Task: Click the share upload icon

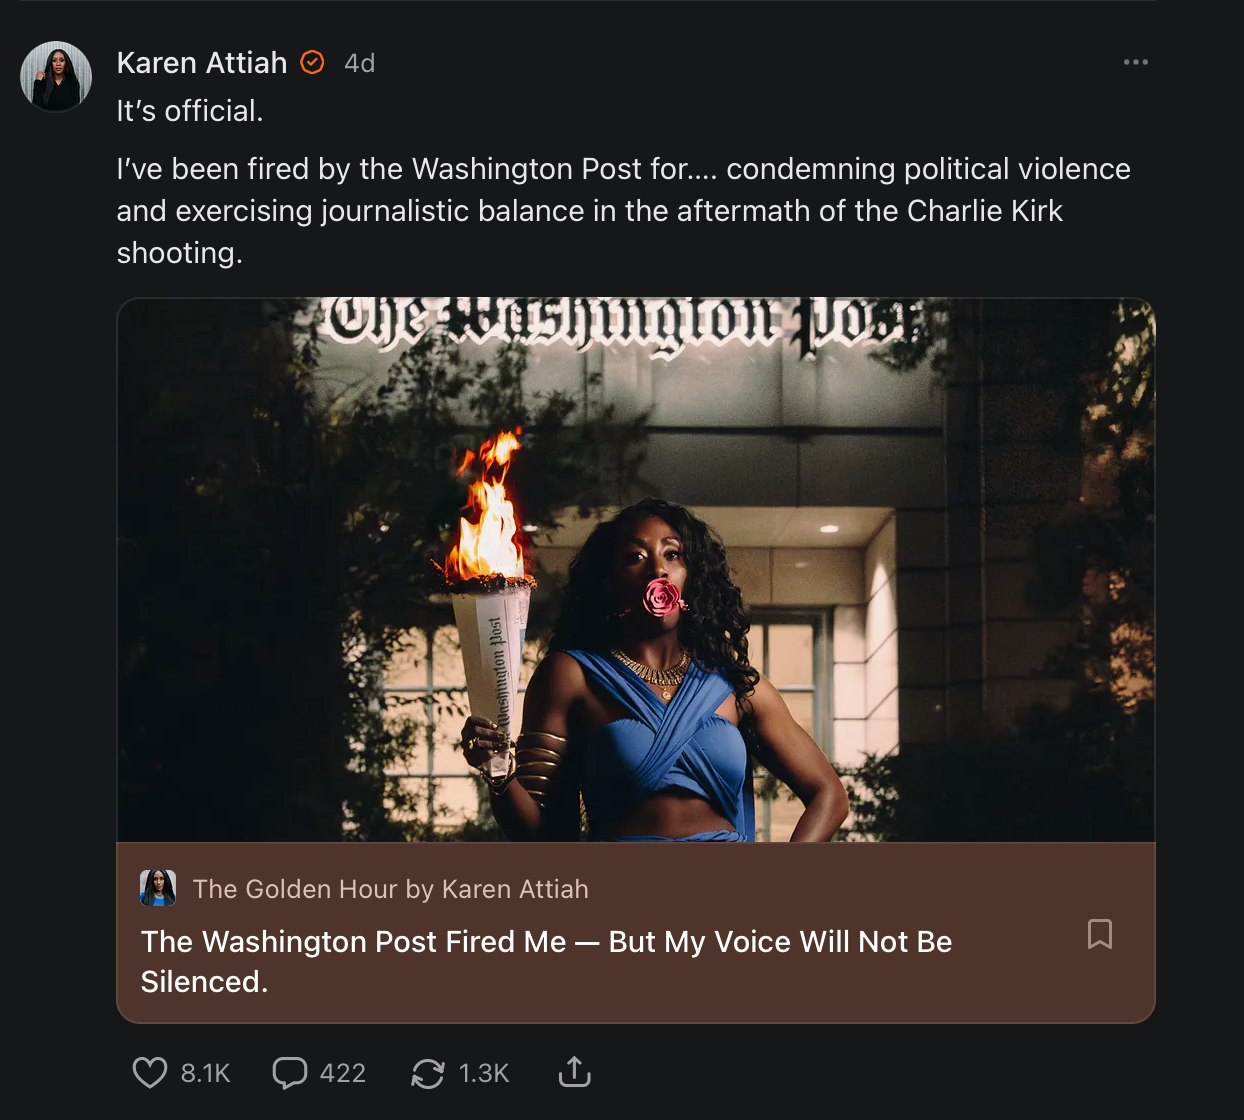Action: [574, 1072]
